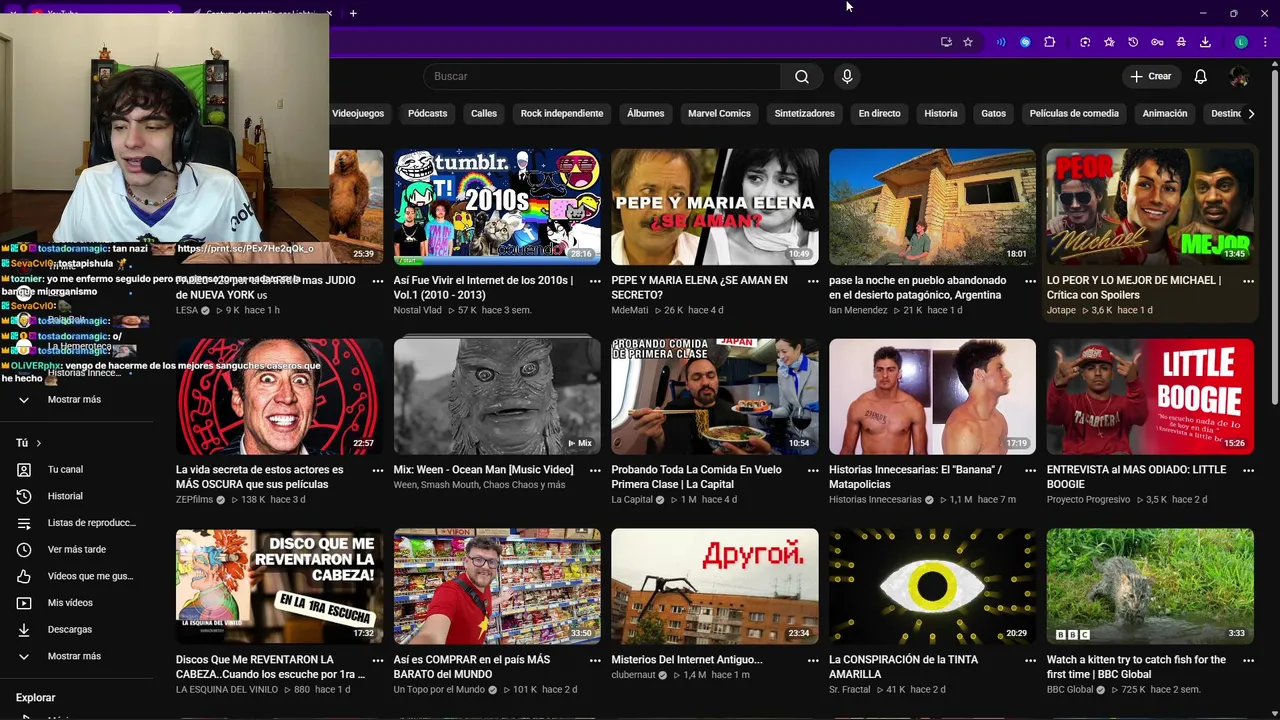Open Chrome profile L avatar
The image size is (1280, 720).
click(1241, 42)
